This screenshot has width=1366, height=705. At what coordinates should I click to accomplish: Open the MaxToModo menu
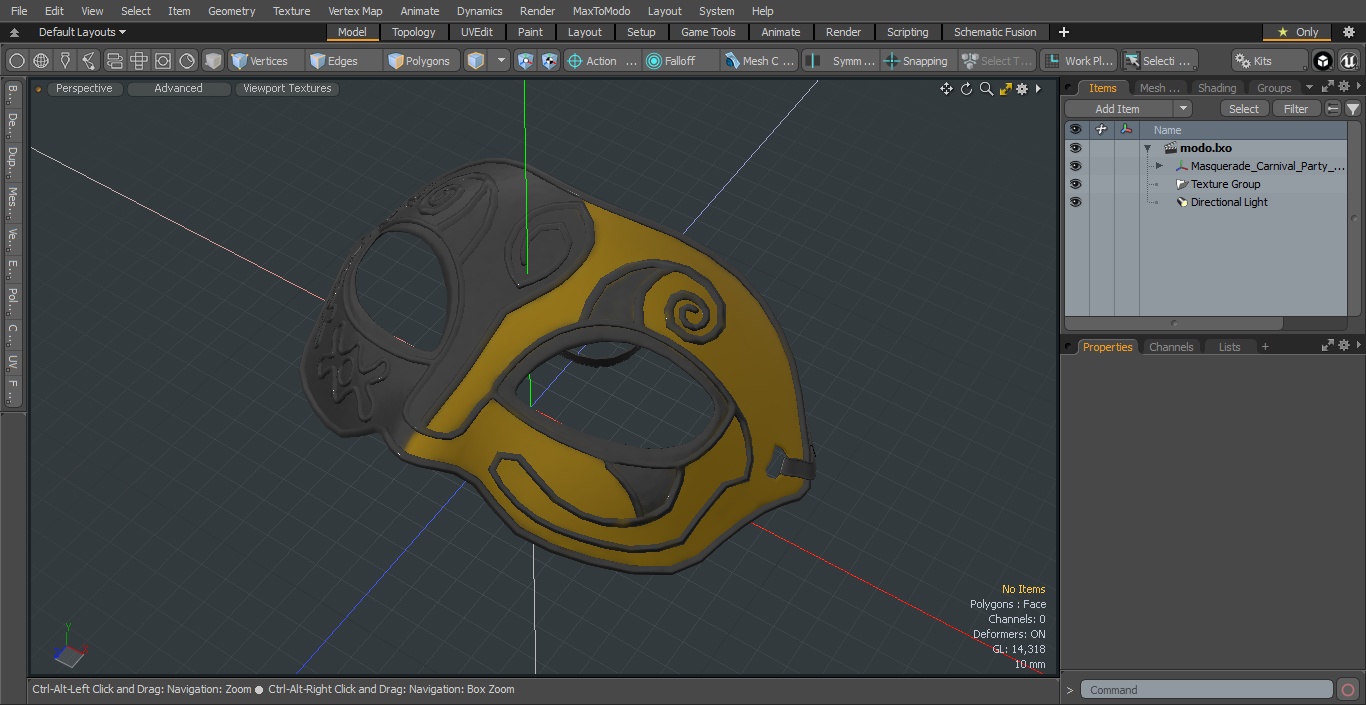(601, 11)
